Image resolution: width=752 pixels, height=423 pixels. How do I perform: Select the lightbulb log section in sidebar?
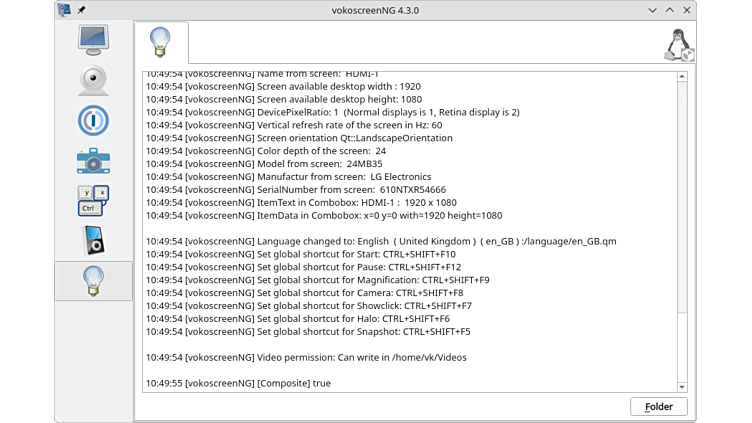(x=93, y=281)
